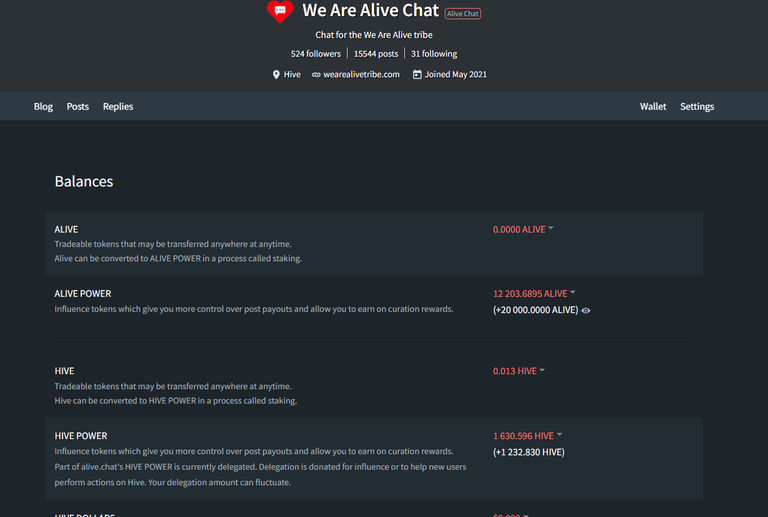Switch to the Posts tab
The image size is (768, 517).
pos(78,106)
